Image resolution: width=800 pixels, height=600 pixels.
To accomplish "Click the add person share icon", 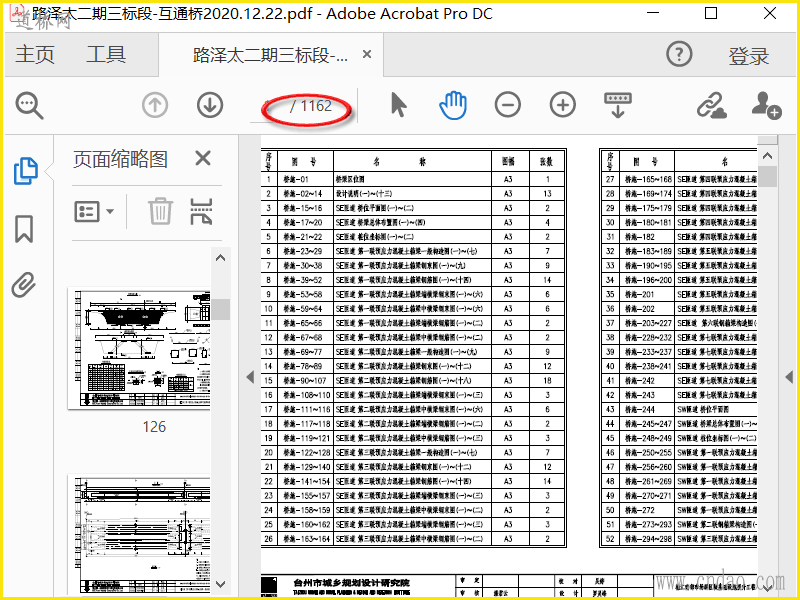I will click(x=766, y=105).
